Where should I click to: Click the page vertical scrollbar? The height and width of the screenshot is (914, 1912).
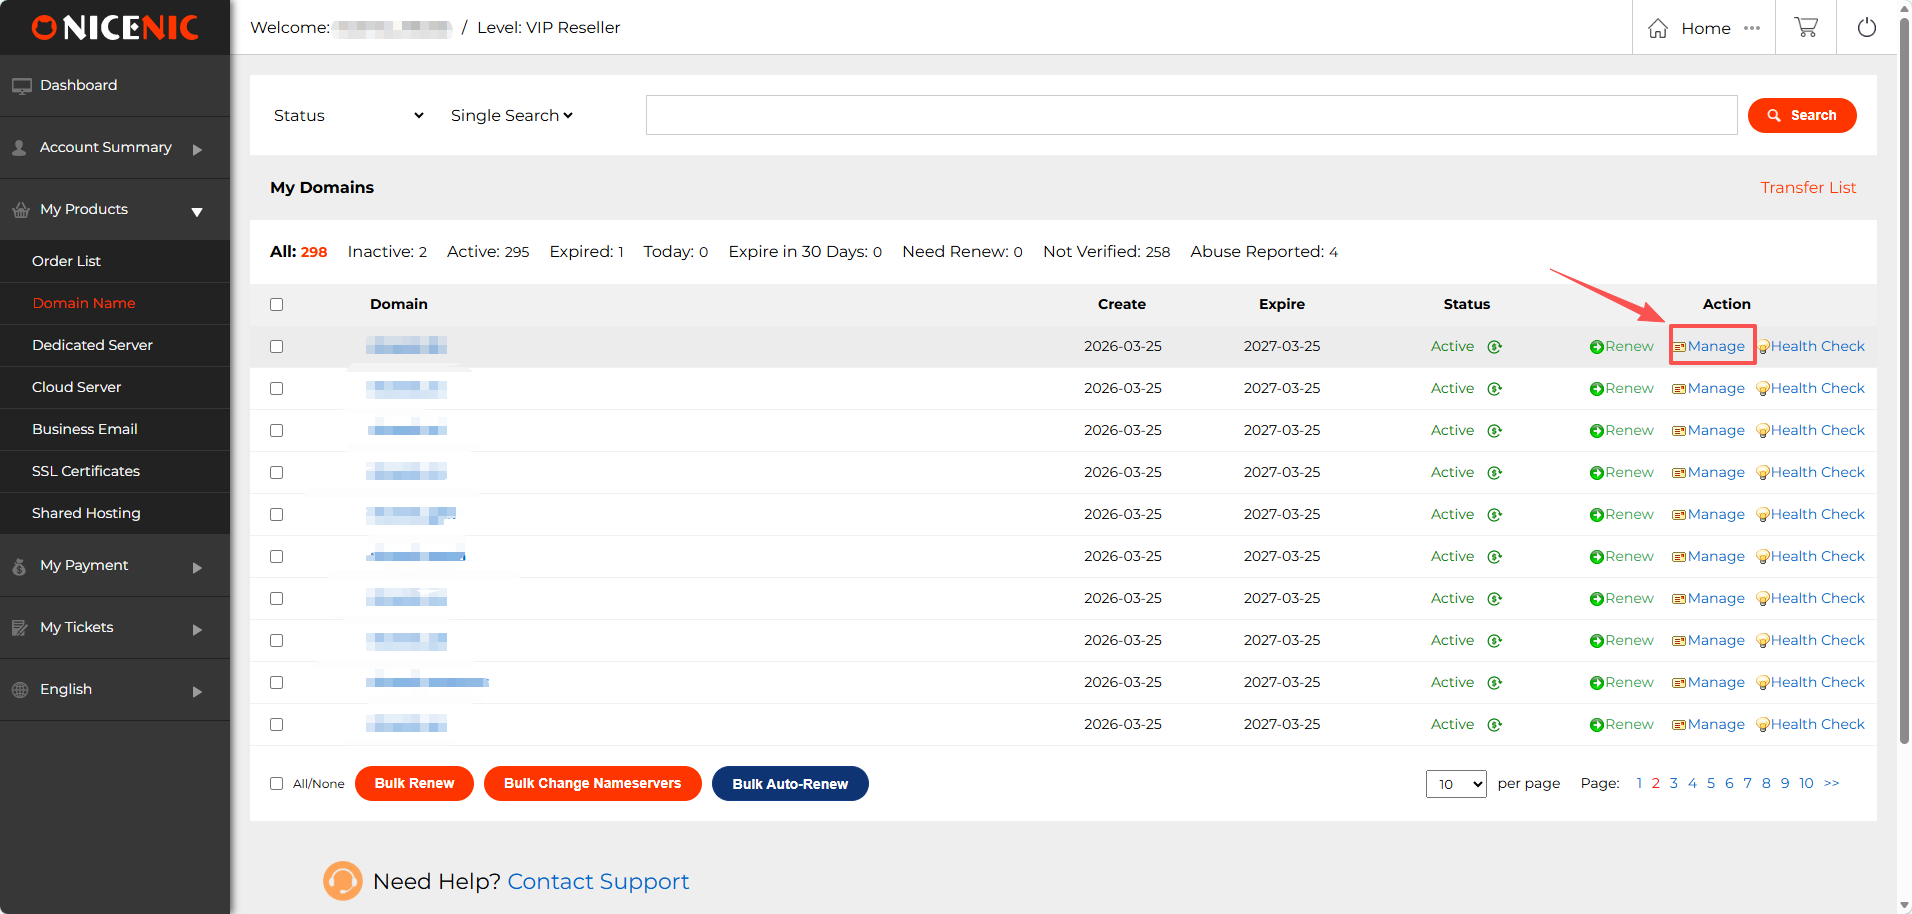coord(1904,380)
